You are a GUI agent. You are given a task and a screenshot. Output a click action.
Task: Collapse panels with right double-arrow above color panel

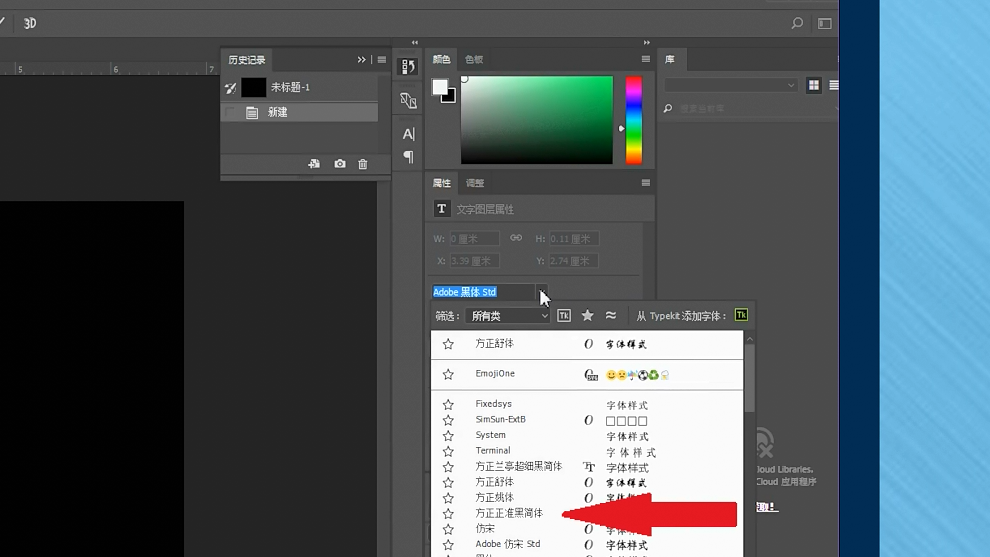[x=647, y=42]
